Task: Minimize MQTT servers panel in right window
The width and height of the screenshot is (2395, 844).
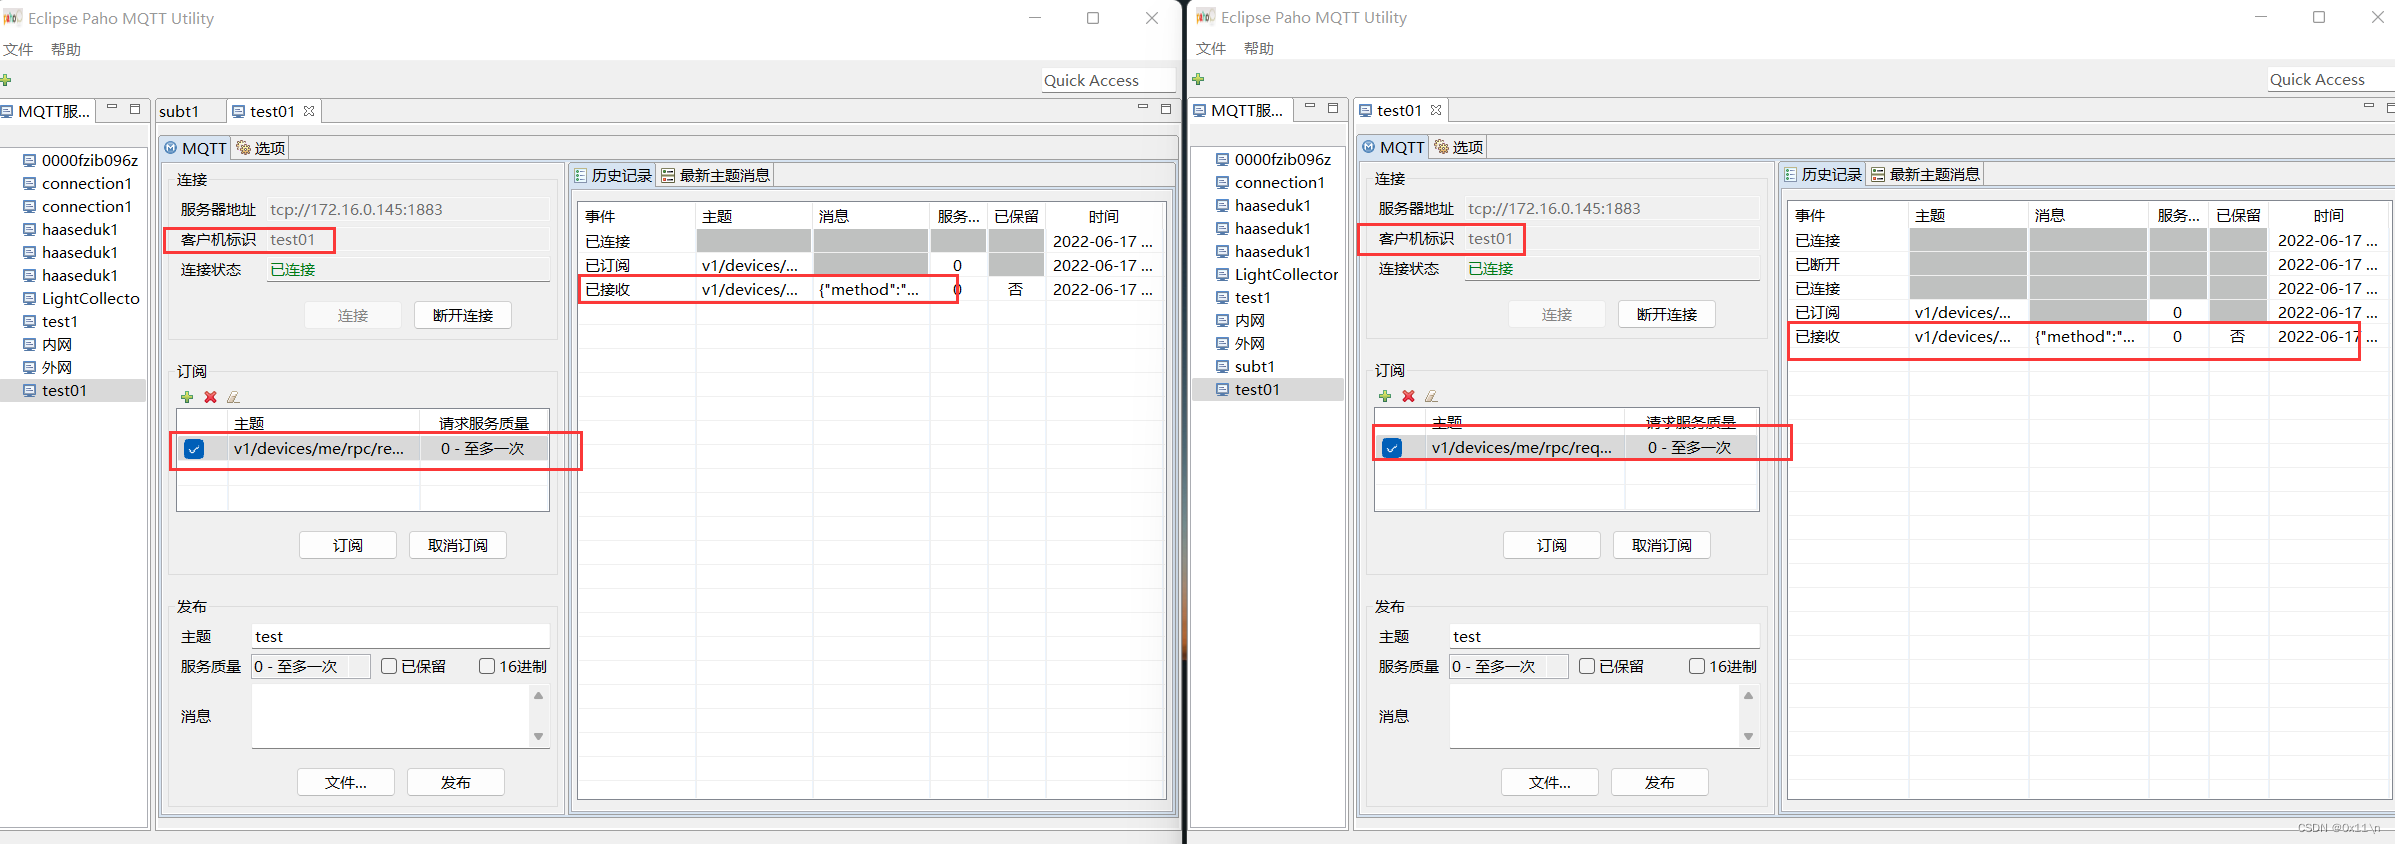Action: pos(1309,107)
